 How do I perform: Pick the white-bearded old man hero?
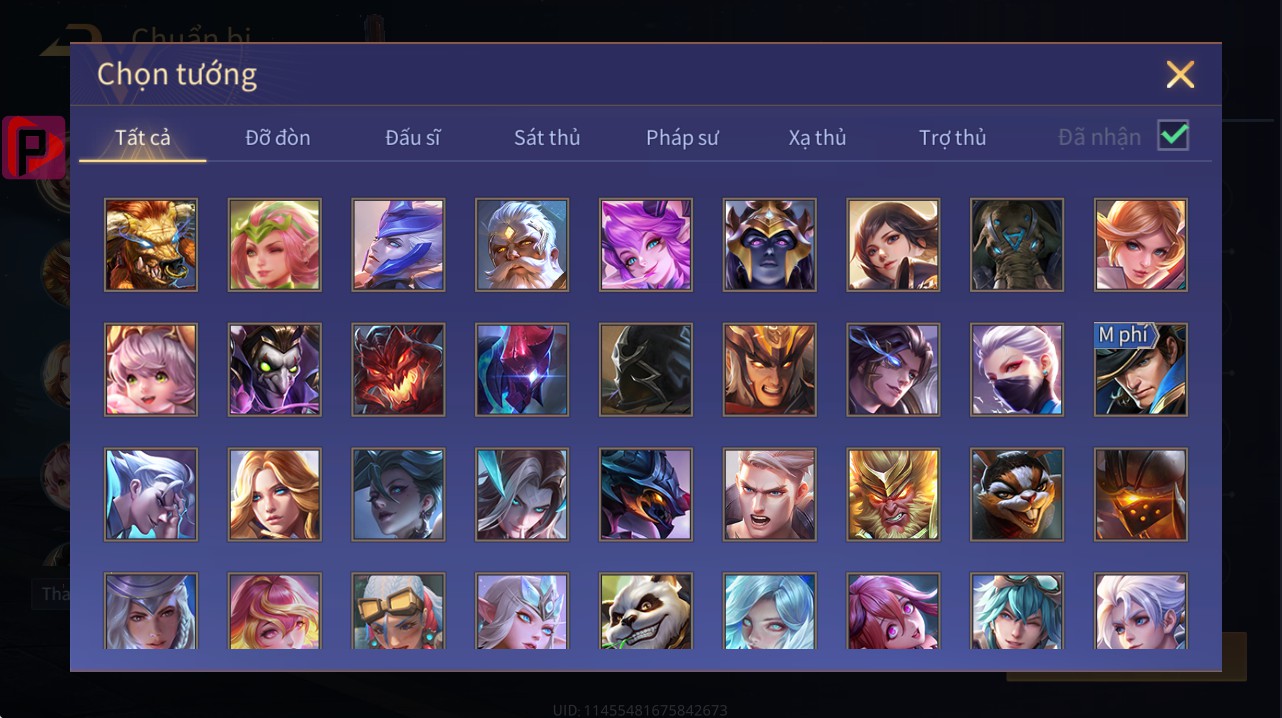point(522,245)
